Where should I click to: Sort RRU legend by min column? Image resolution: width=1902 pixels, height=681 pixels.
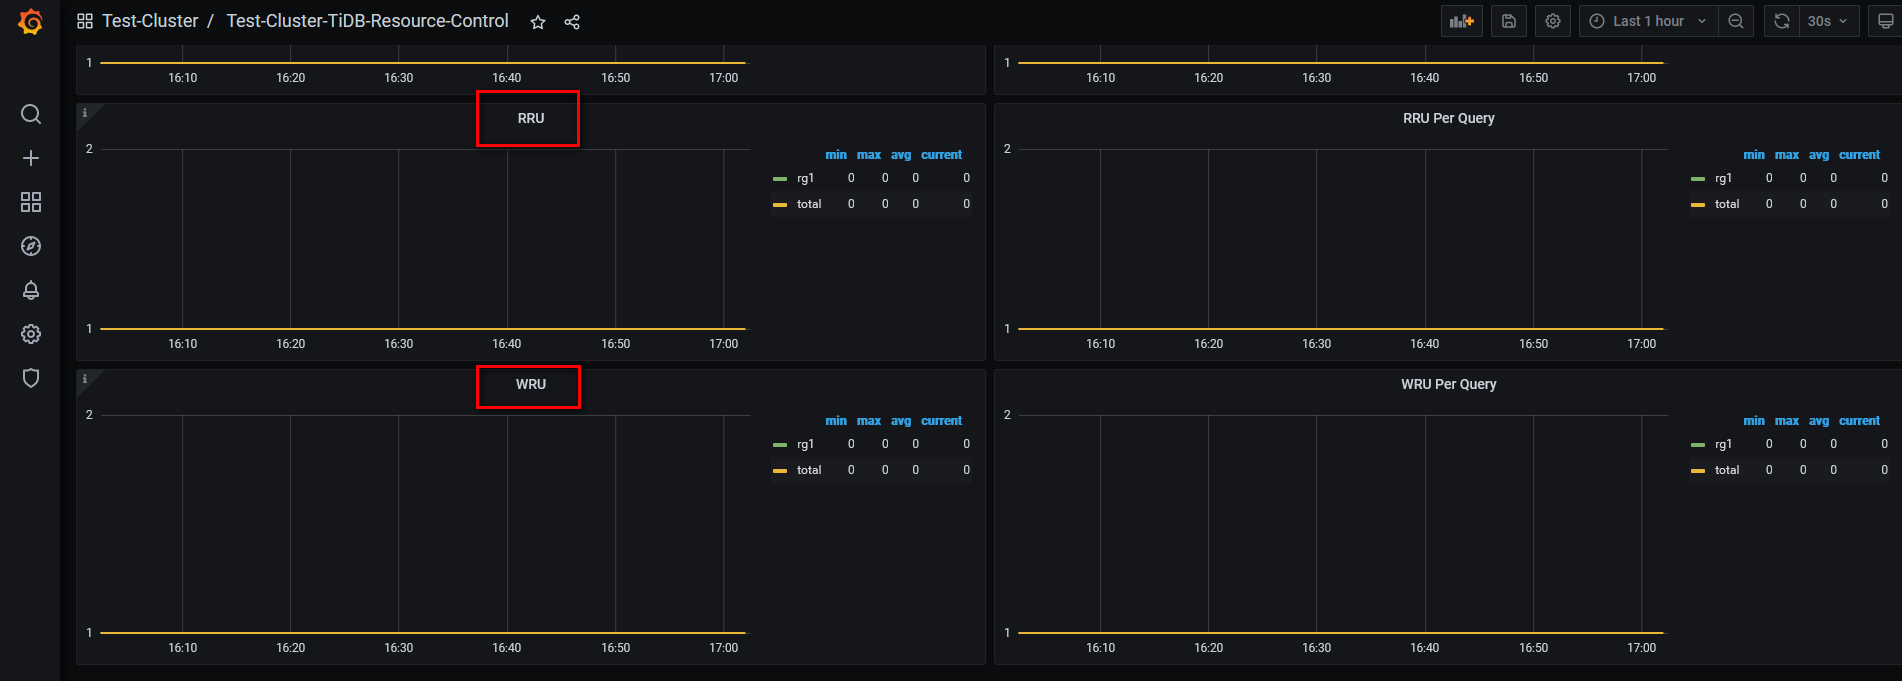[836, 155]
